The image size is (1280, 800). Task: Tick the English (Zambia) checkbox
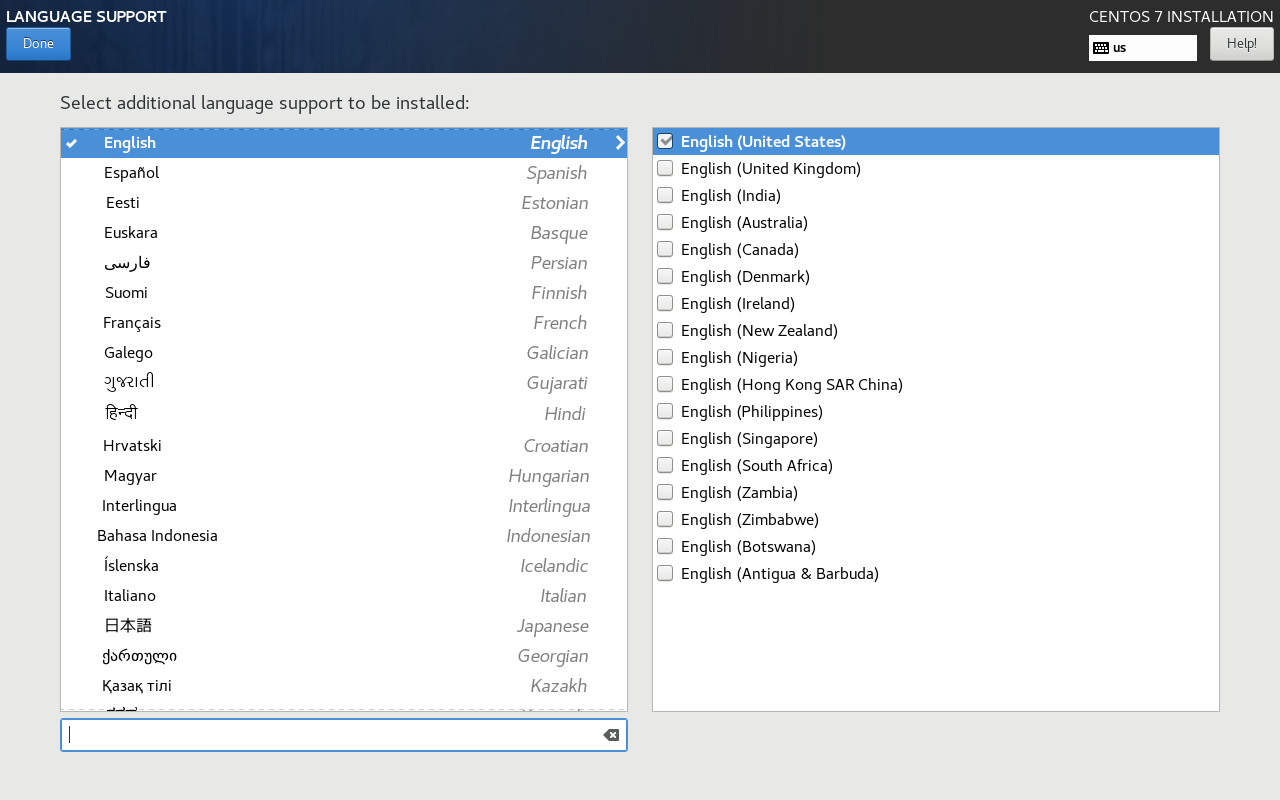click(x=665, y=492)
